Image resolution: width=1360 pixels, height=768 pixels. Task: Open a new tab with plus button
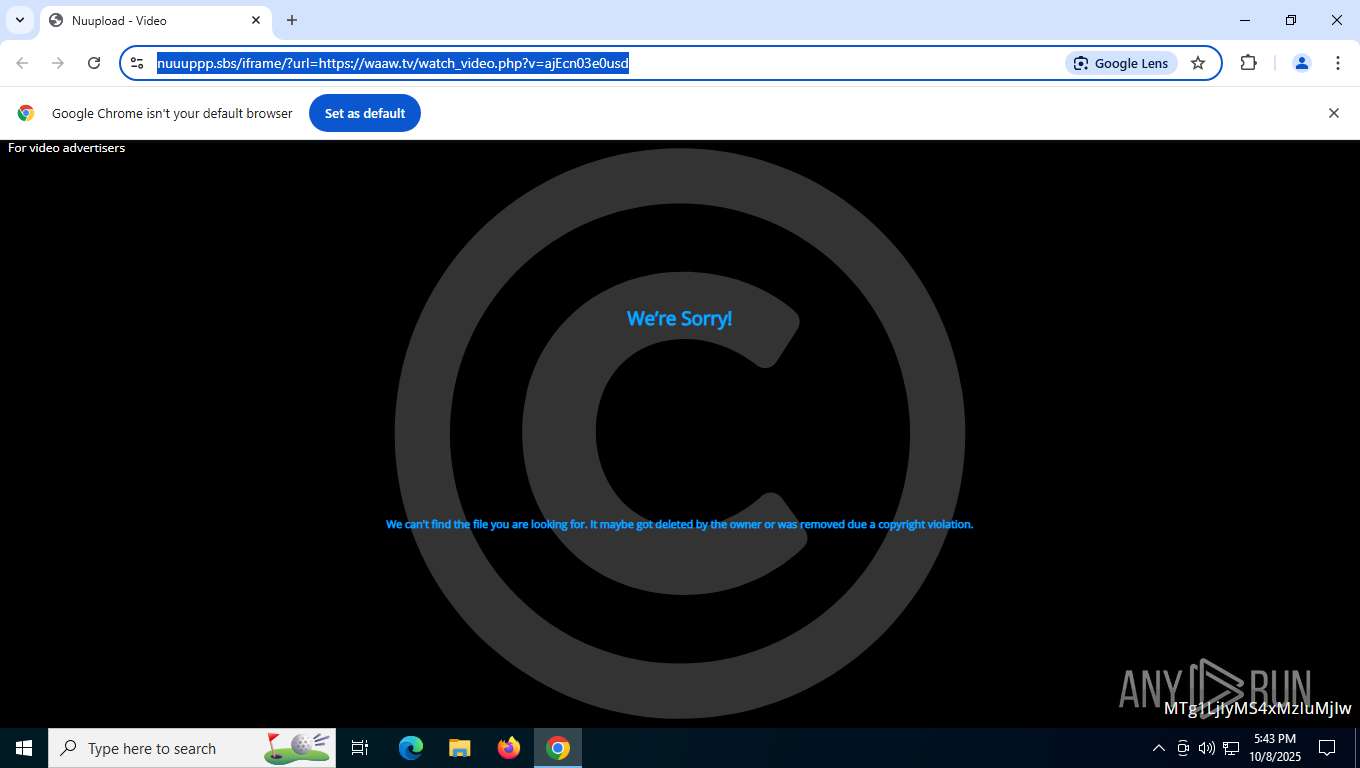pos(292,20)
